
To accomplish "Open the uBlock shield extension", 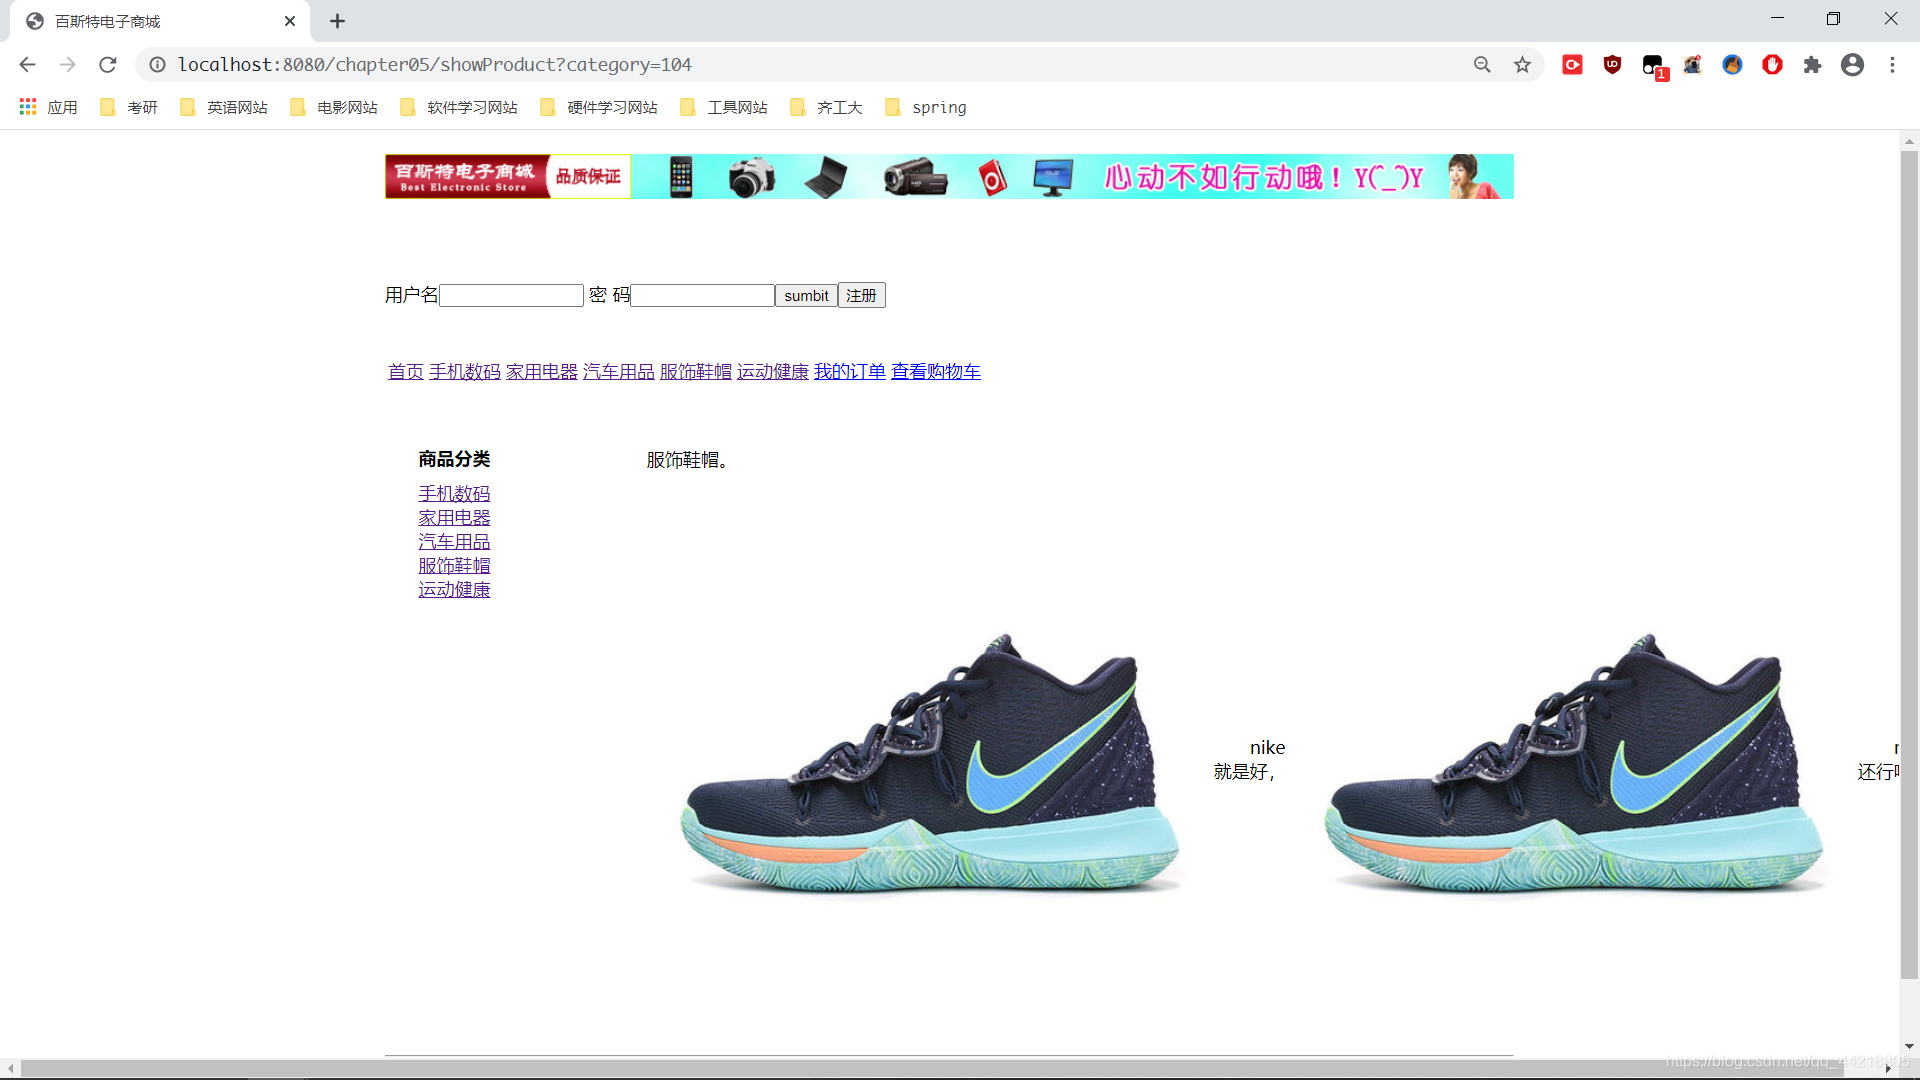I will (x=1612, y=65).
